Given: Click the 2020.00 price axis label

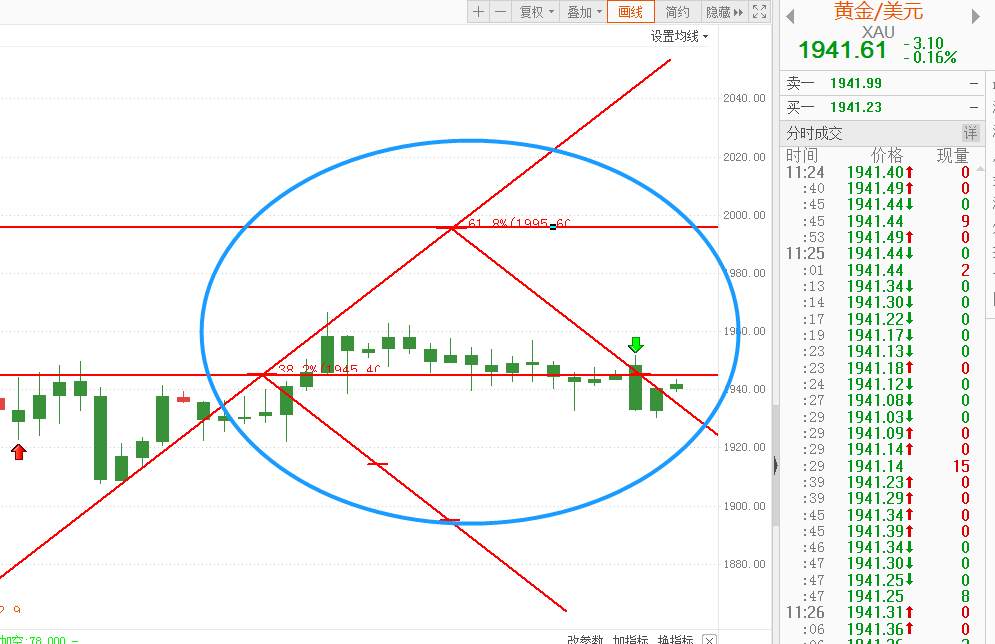Looking at the screenshot, I should pos(744,157).
